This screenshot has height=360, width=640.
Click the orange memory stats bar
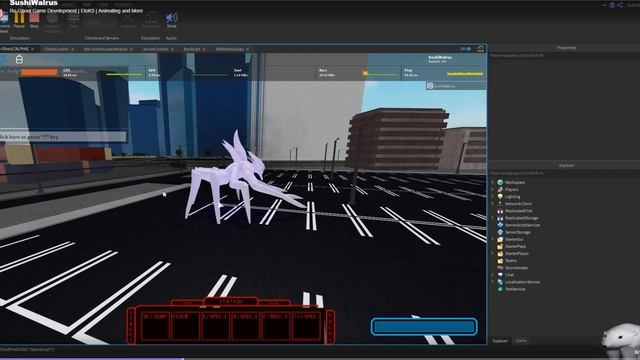point(39,72)
